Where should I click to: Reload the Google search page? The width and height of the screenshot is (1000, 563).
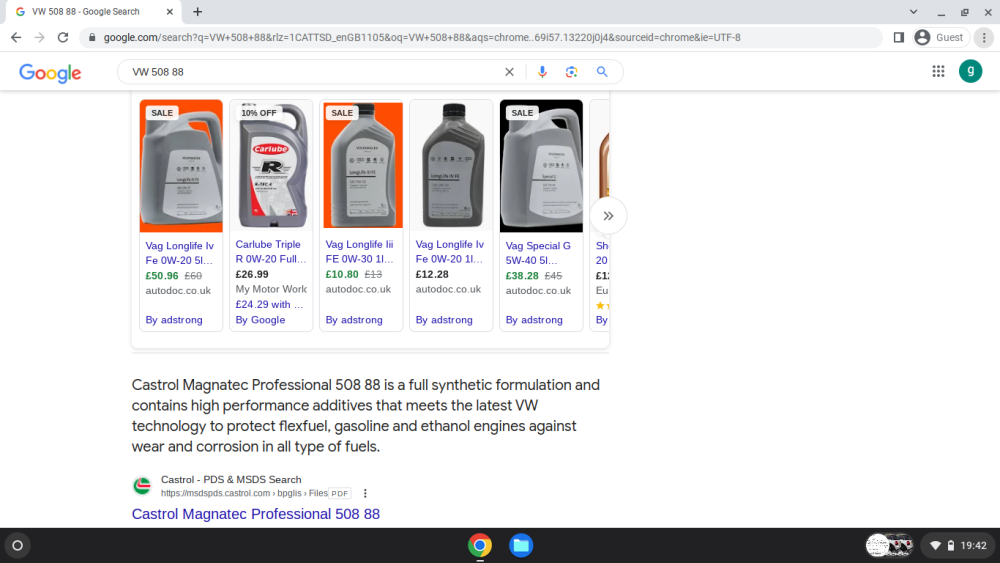point(62,38)
